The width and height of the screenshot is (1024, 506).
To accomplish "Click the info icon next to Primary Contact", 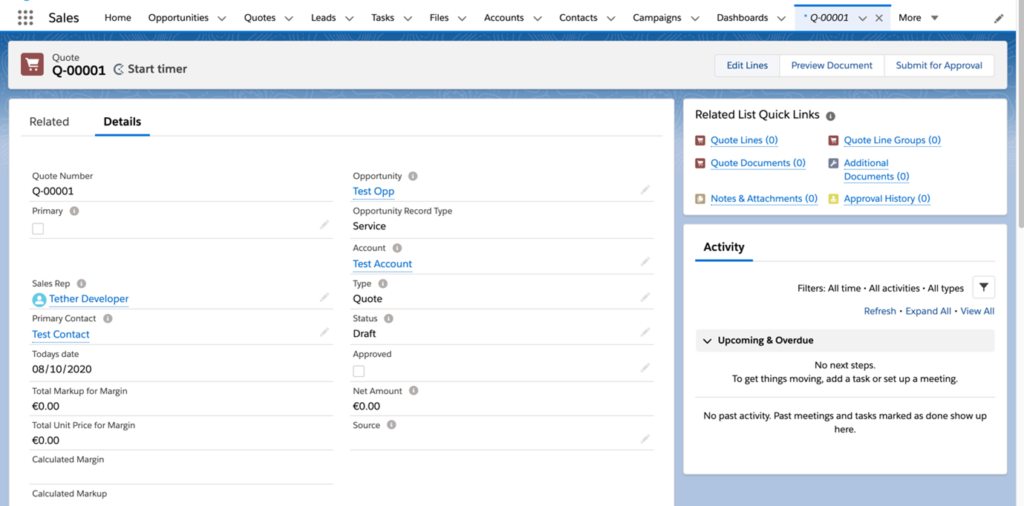I will [108, 319].
